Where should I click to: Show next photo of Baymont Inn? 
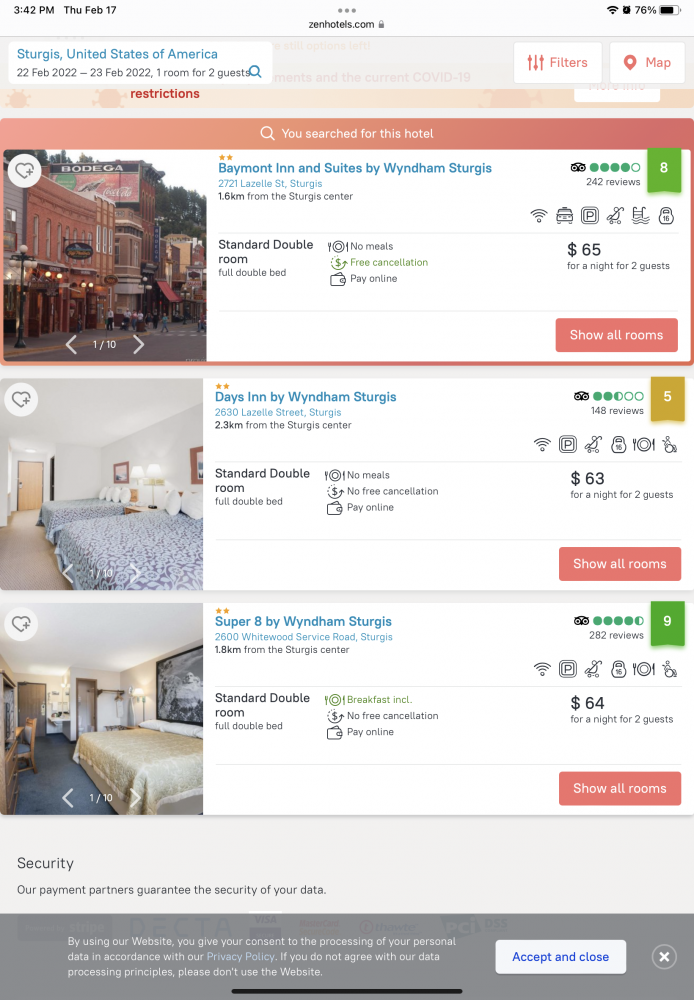138,344
